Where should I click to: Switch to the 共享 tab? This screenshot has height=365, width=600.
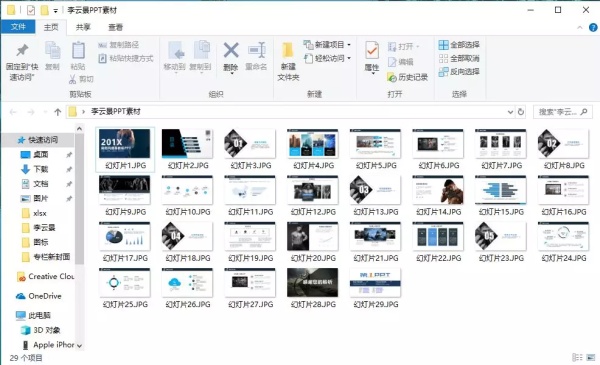[83, 27]
